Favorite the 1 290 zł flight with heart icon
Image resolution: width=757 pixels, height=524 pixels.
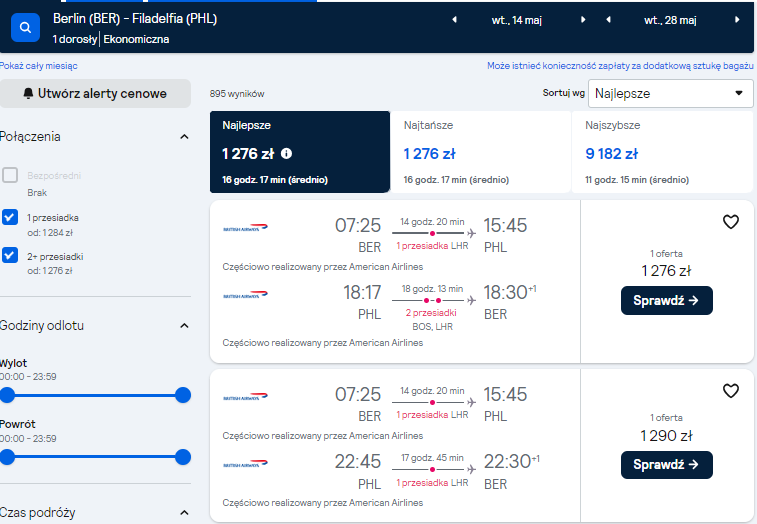730,391
